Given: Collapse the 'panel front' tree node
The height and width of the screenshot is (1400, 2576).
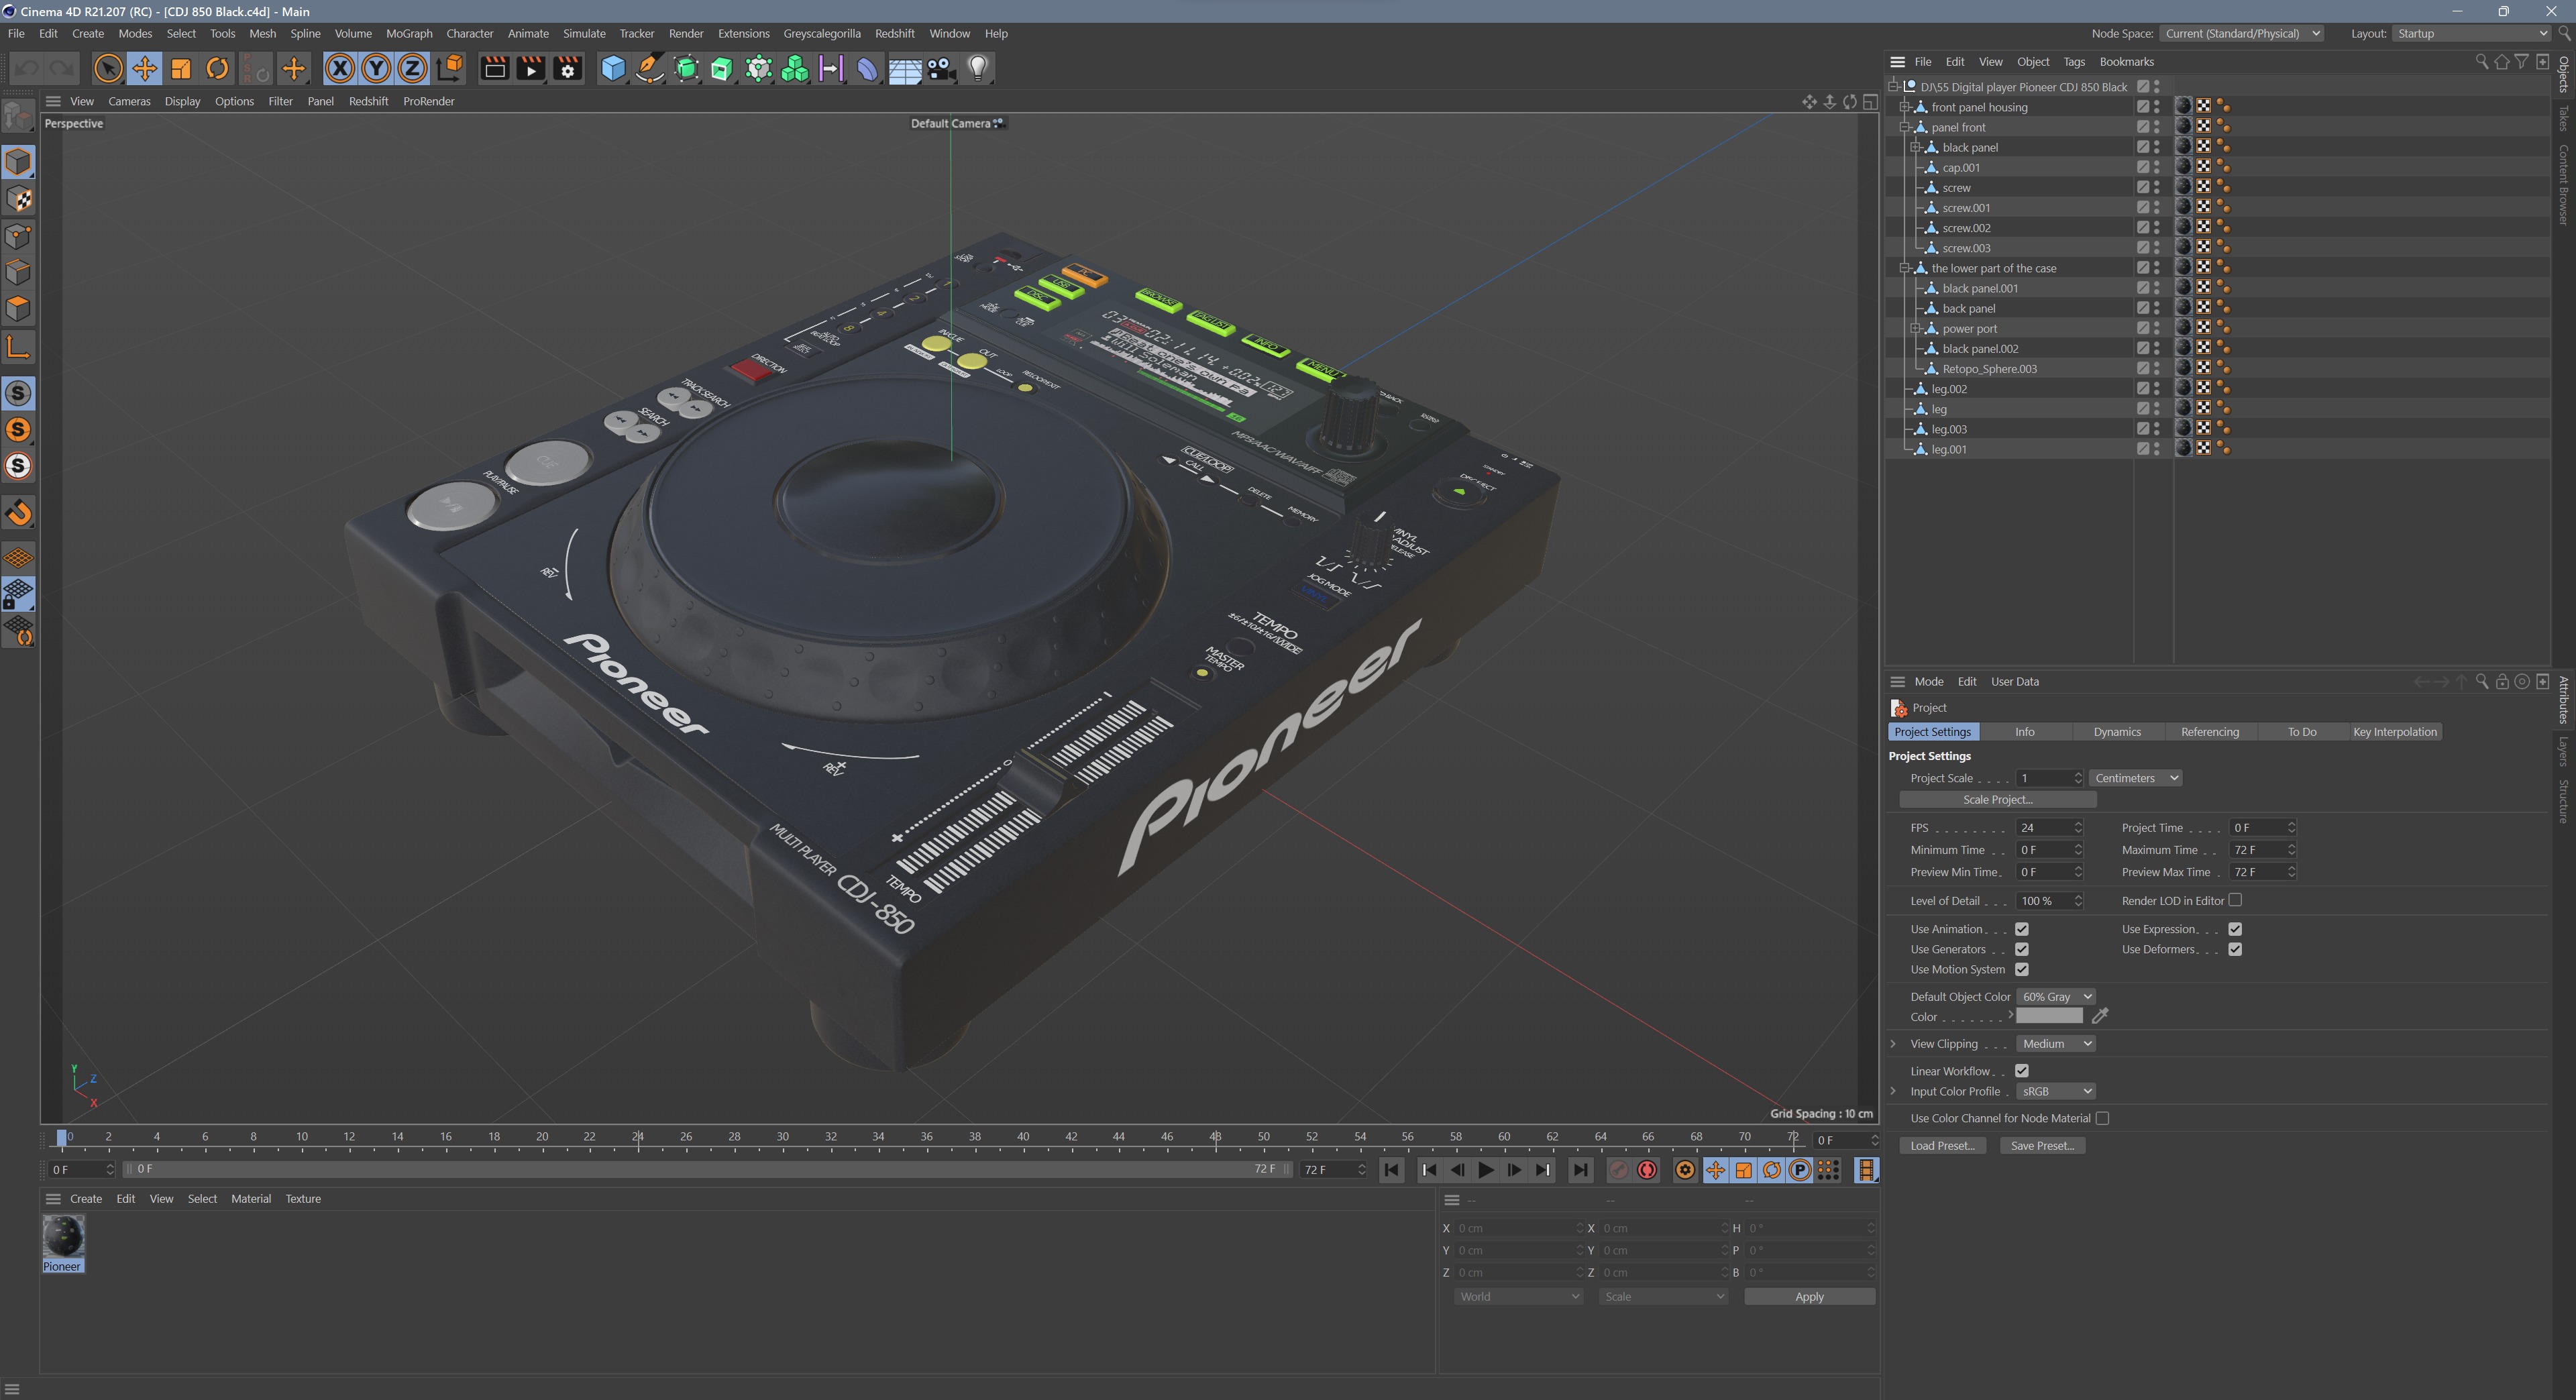Looking at the screenshot, I should (x=1905, y=127).
